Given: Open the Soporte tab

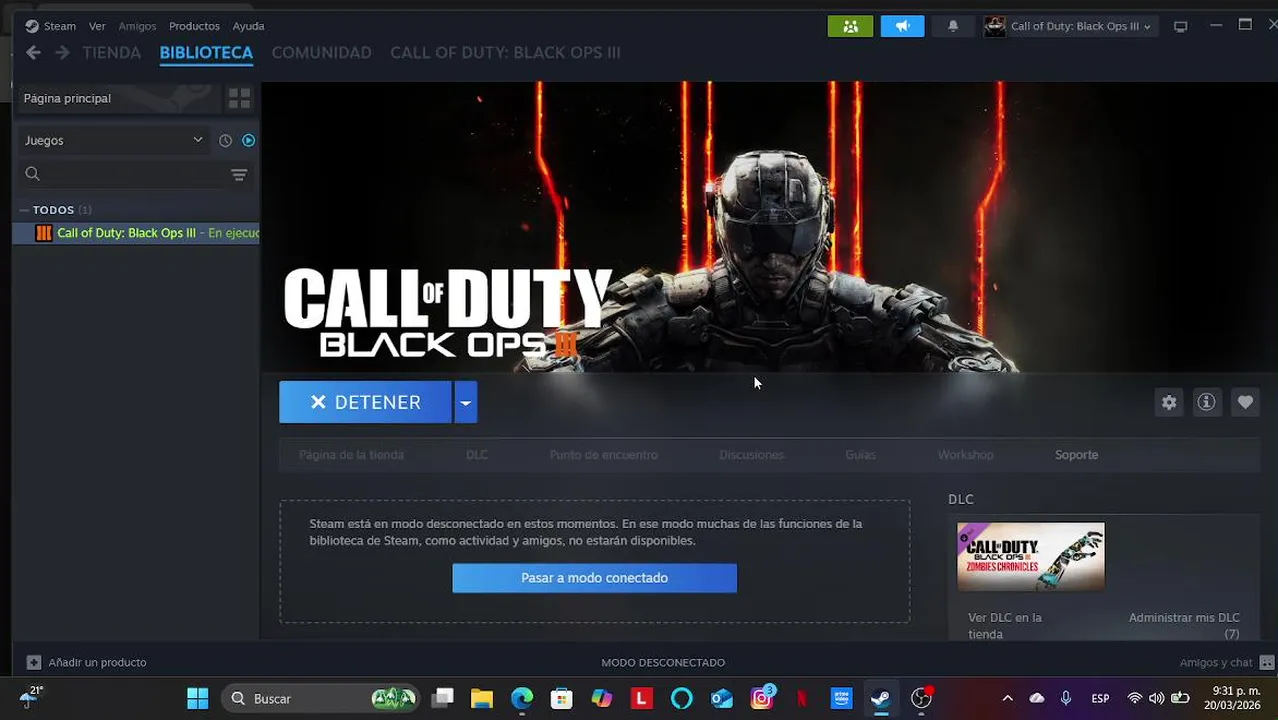Looking at the screenshot, I should [1076, 455].
